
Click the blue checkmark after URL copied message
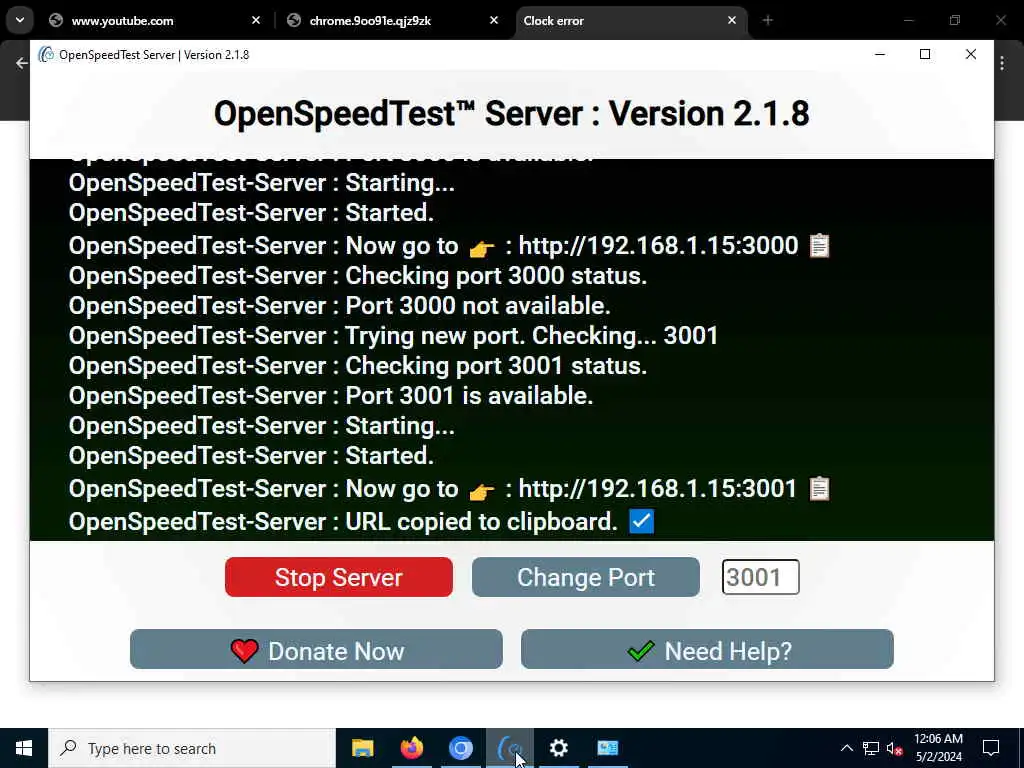click(x=641, y=521)
